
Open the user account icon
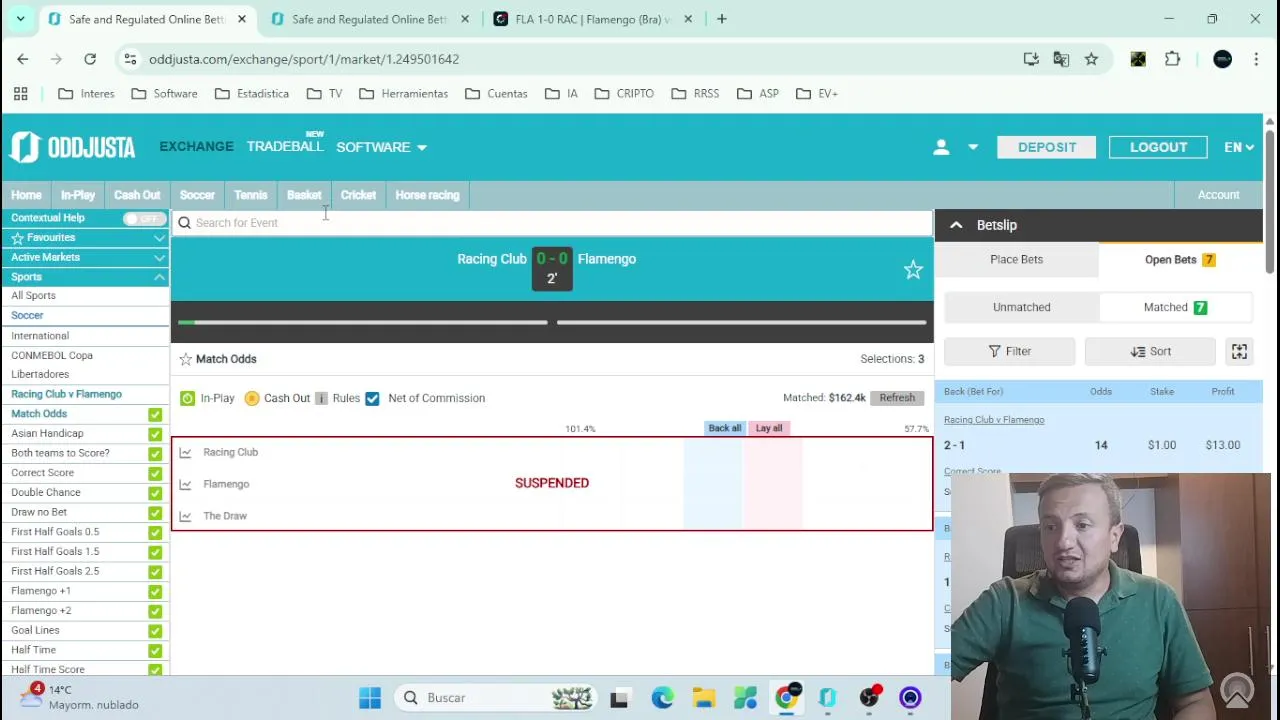[941, 147]
